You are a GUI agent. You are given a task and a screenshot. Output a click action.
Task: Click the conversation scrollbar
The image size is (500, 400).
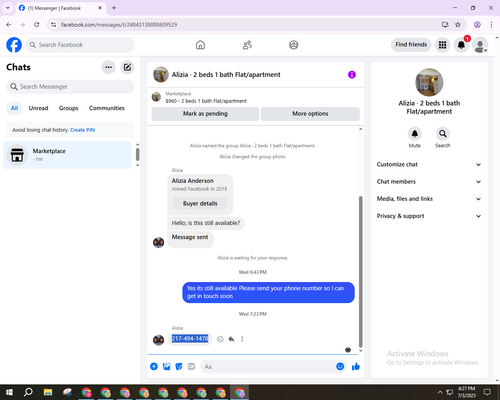click(x=360, y=272)
